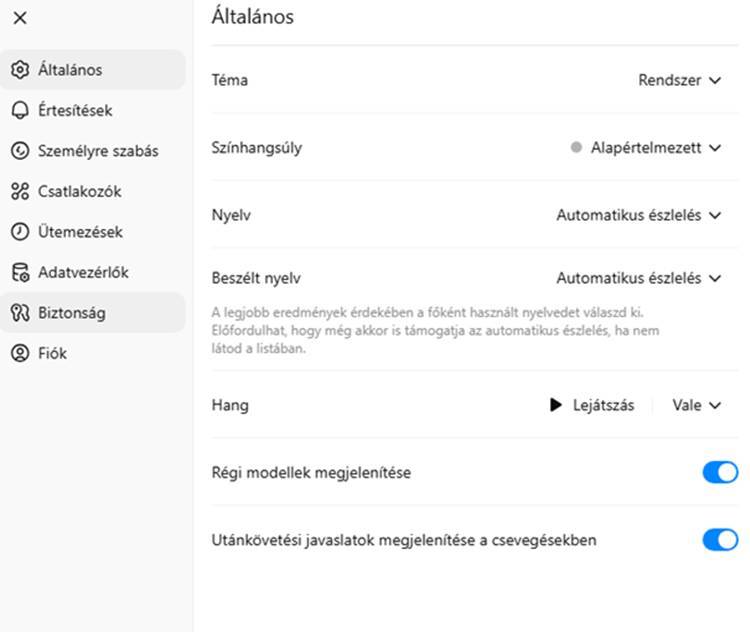750x632 pixels.
Task: Open the Beszélt nyelv dropdown
Action: coord(639,278)
